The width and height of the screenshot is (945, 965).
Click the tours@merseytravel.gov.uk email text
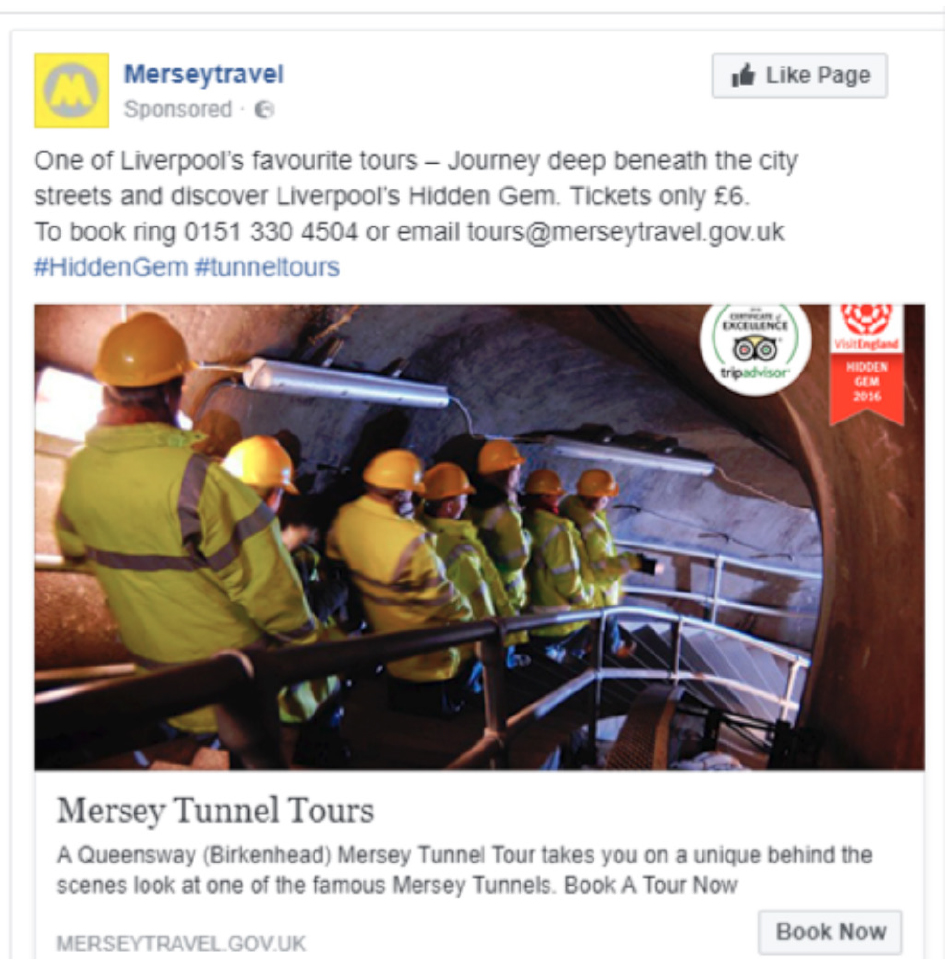(626, 232)
